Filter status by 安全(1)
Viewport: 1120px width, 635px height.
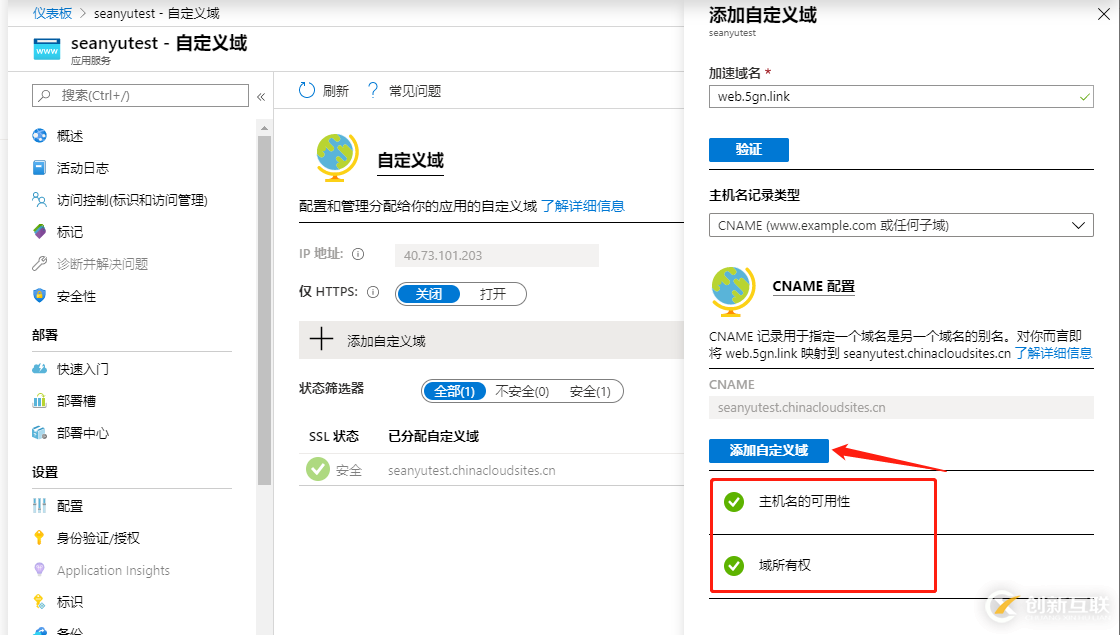coord(590,392)
